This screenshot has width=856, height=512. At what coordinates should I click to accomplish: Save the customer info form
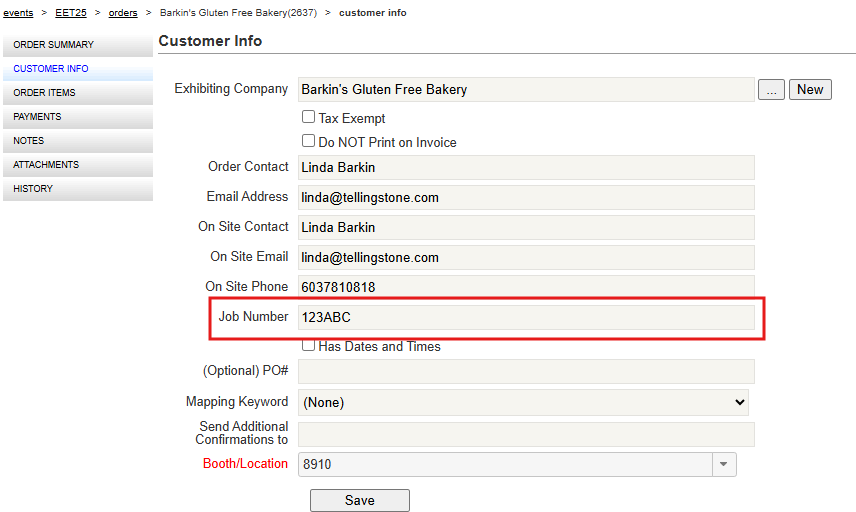pyautogui.click(x=360, y=501)
